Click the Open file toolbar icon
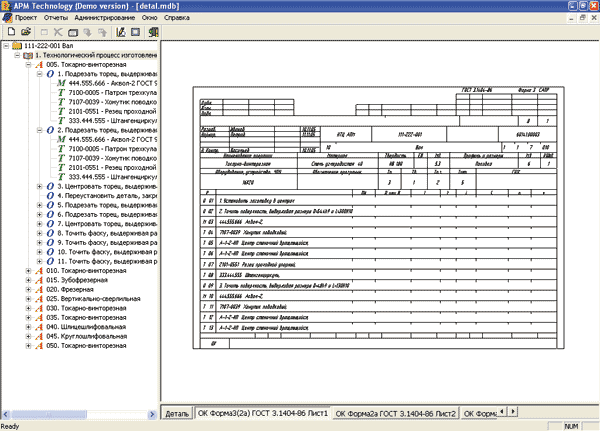The width and height of the screenshot is (600, 431). [25, 32]
